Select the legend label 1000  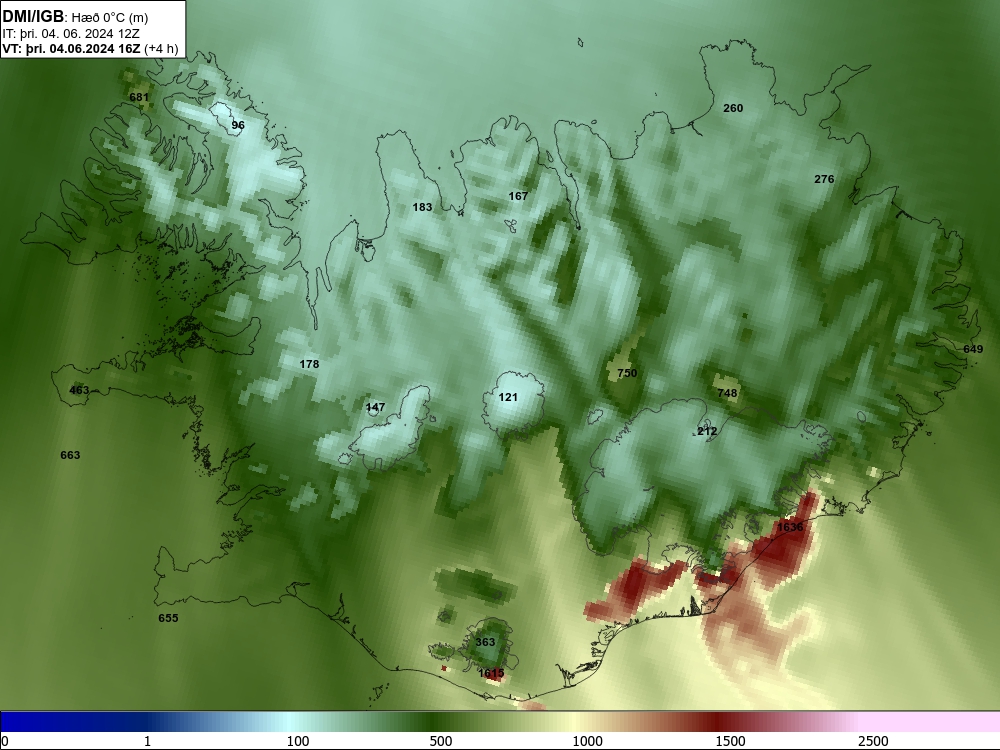[x=587, y=741]
